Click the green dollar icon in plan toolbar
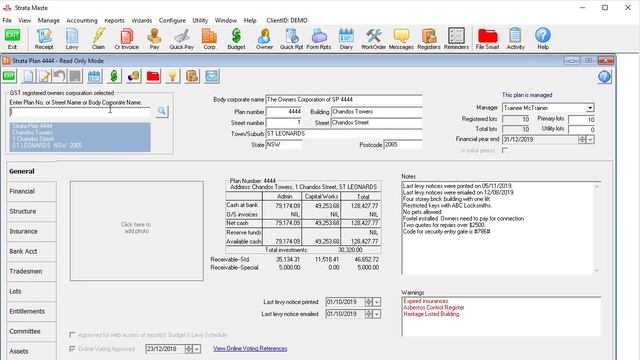The height and width of the screenshot is (360, 640). [x=114, y=76]
